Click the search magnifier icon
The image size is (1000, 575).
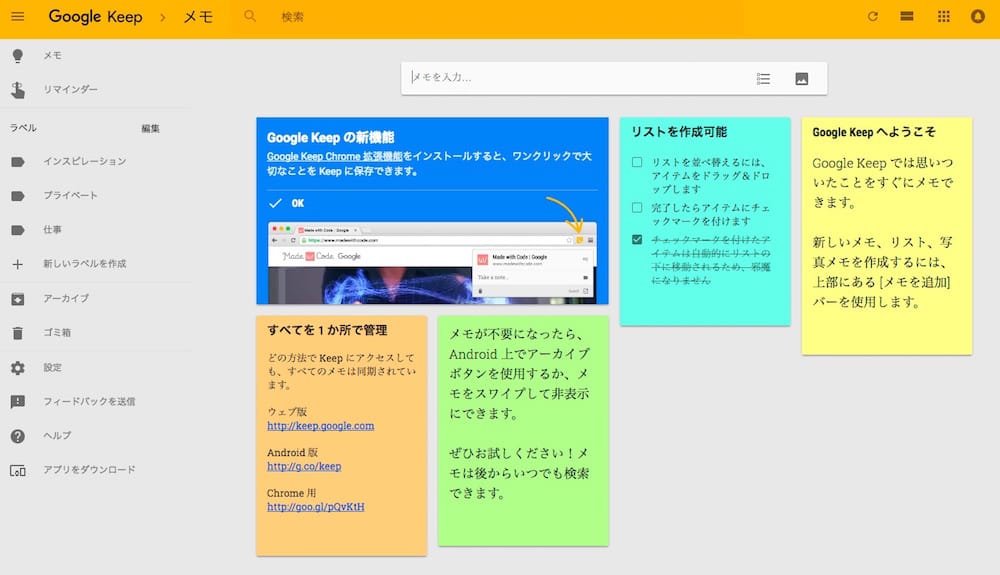250,16
